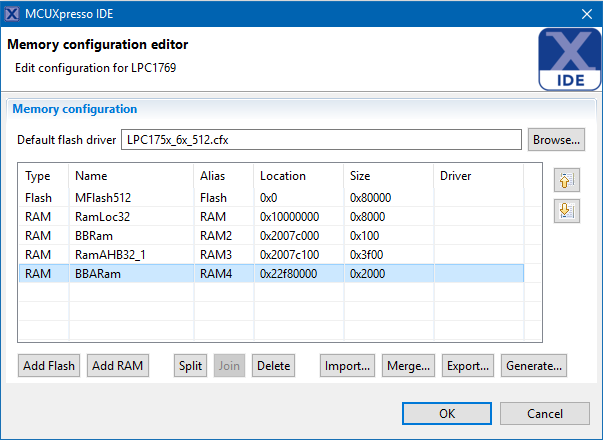603x440 pixels.
Task: Click the Add RAM button
Action: pyautogui.click(x=118, y=366)
